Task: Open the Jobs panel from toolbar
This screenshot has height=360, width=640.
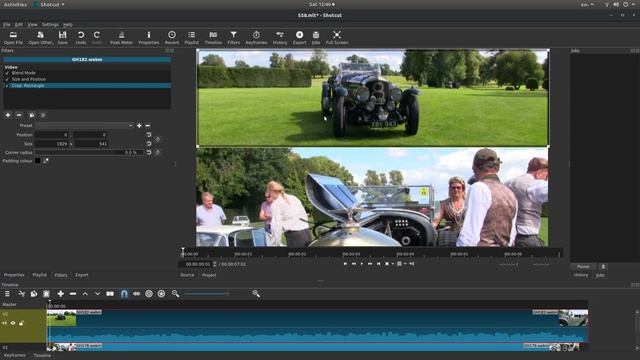Action: pos(316,38)
